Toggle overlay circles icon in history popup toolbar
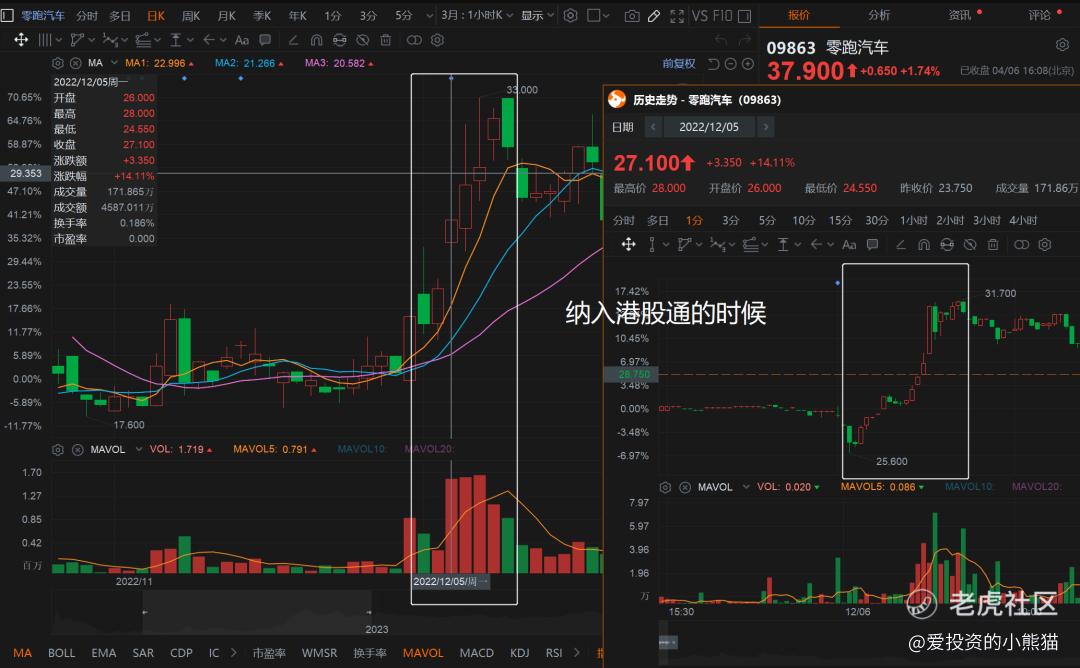The image size is (1080, 668). [1021, 244]
